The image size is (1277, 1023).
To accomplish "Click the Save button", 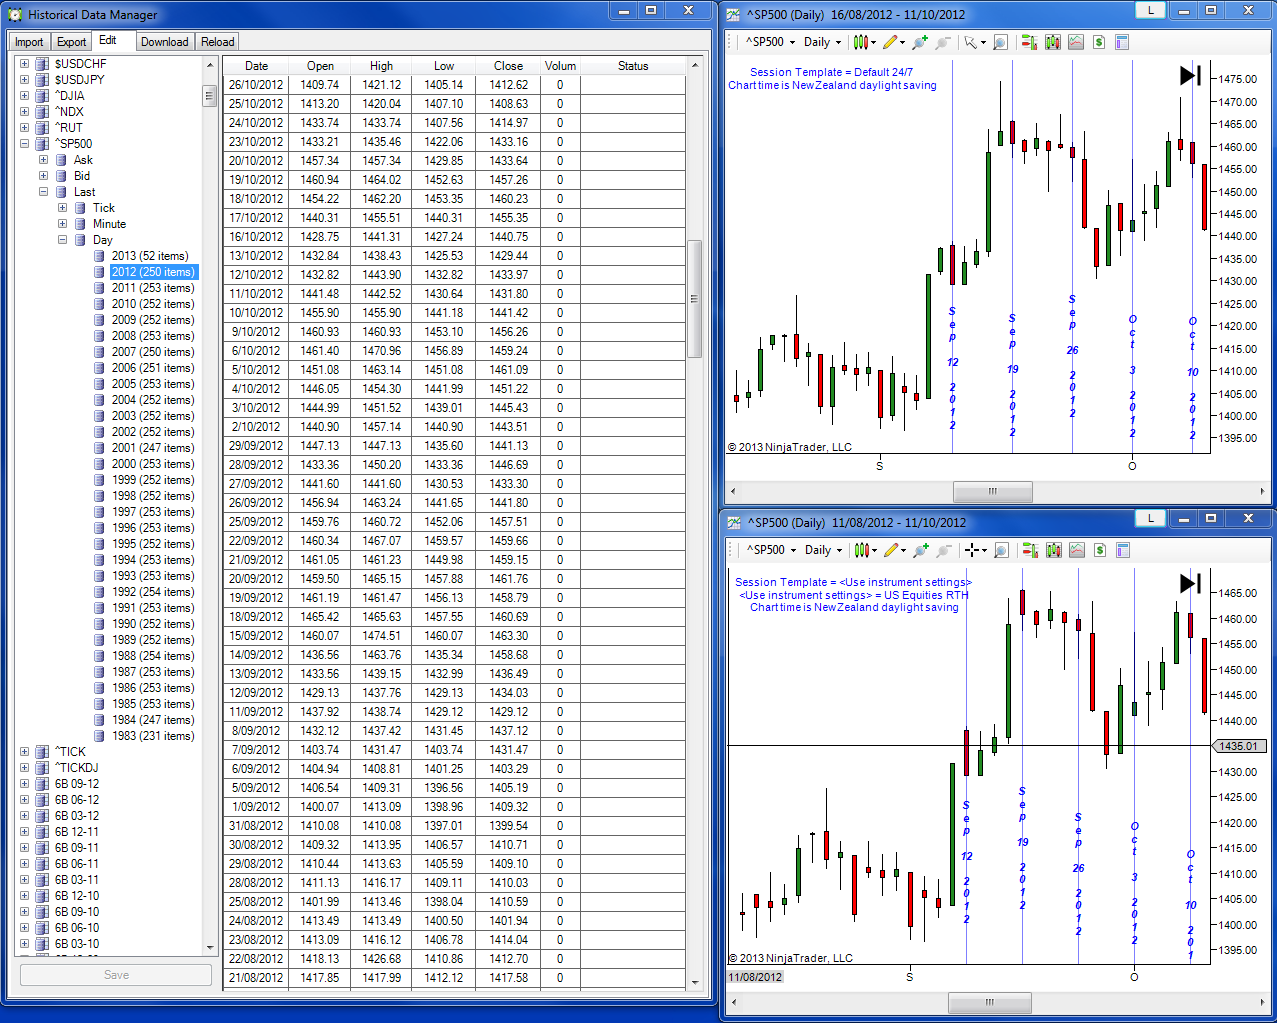I will [x=116, y=975].
